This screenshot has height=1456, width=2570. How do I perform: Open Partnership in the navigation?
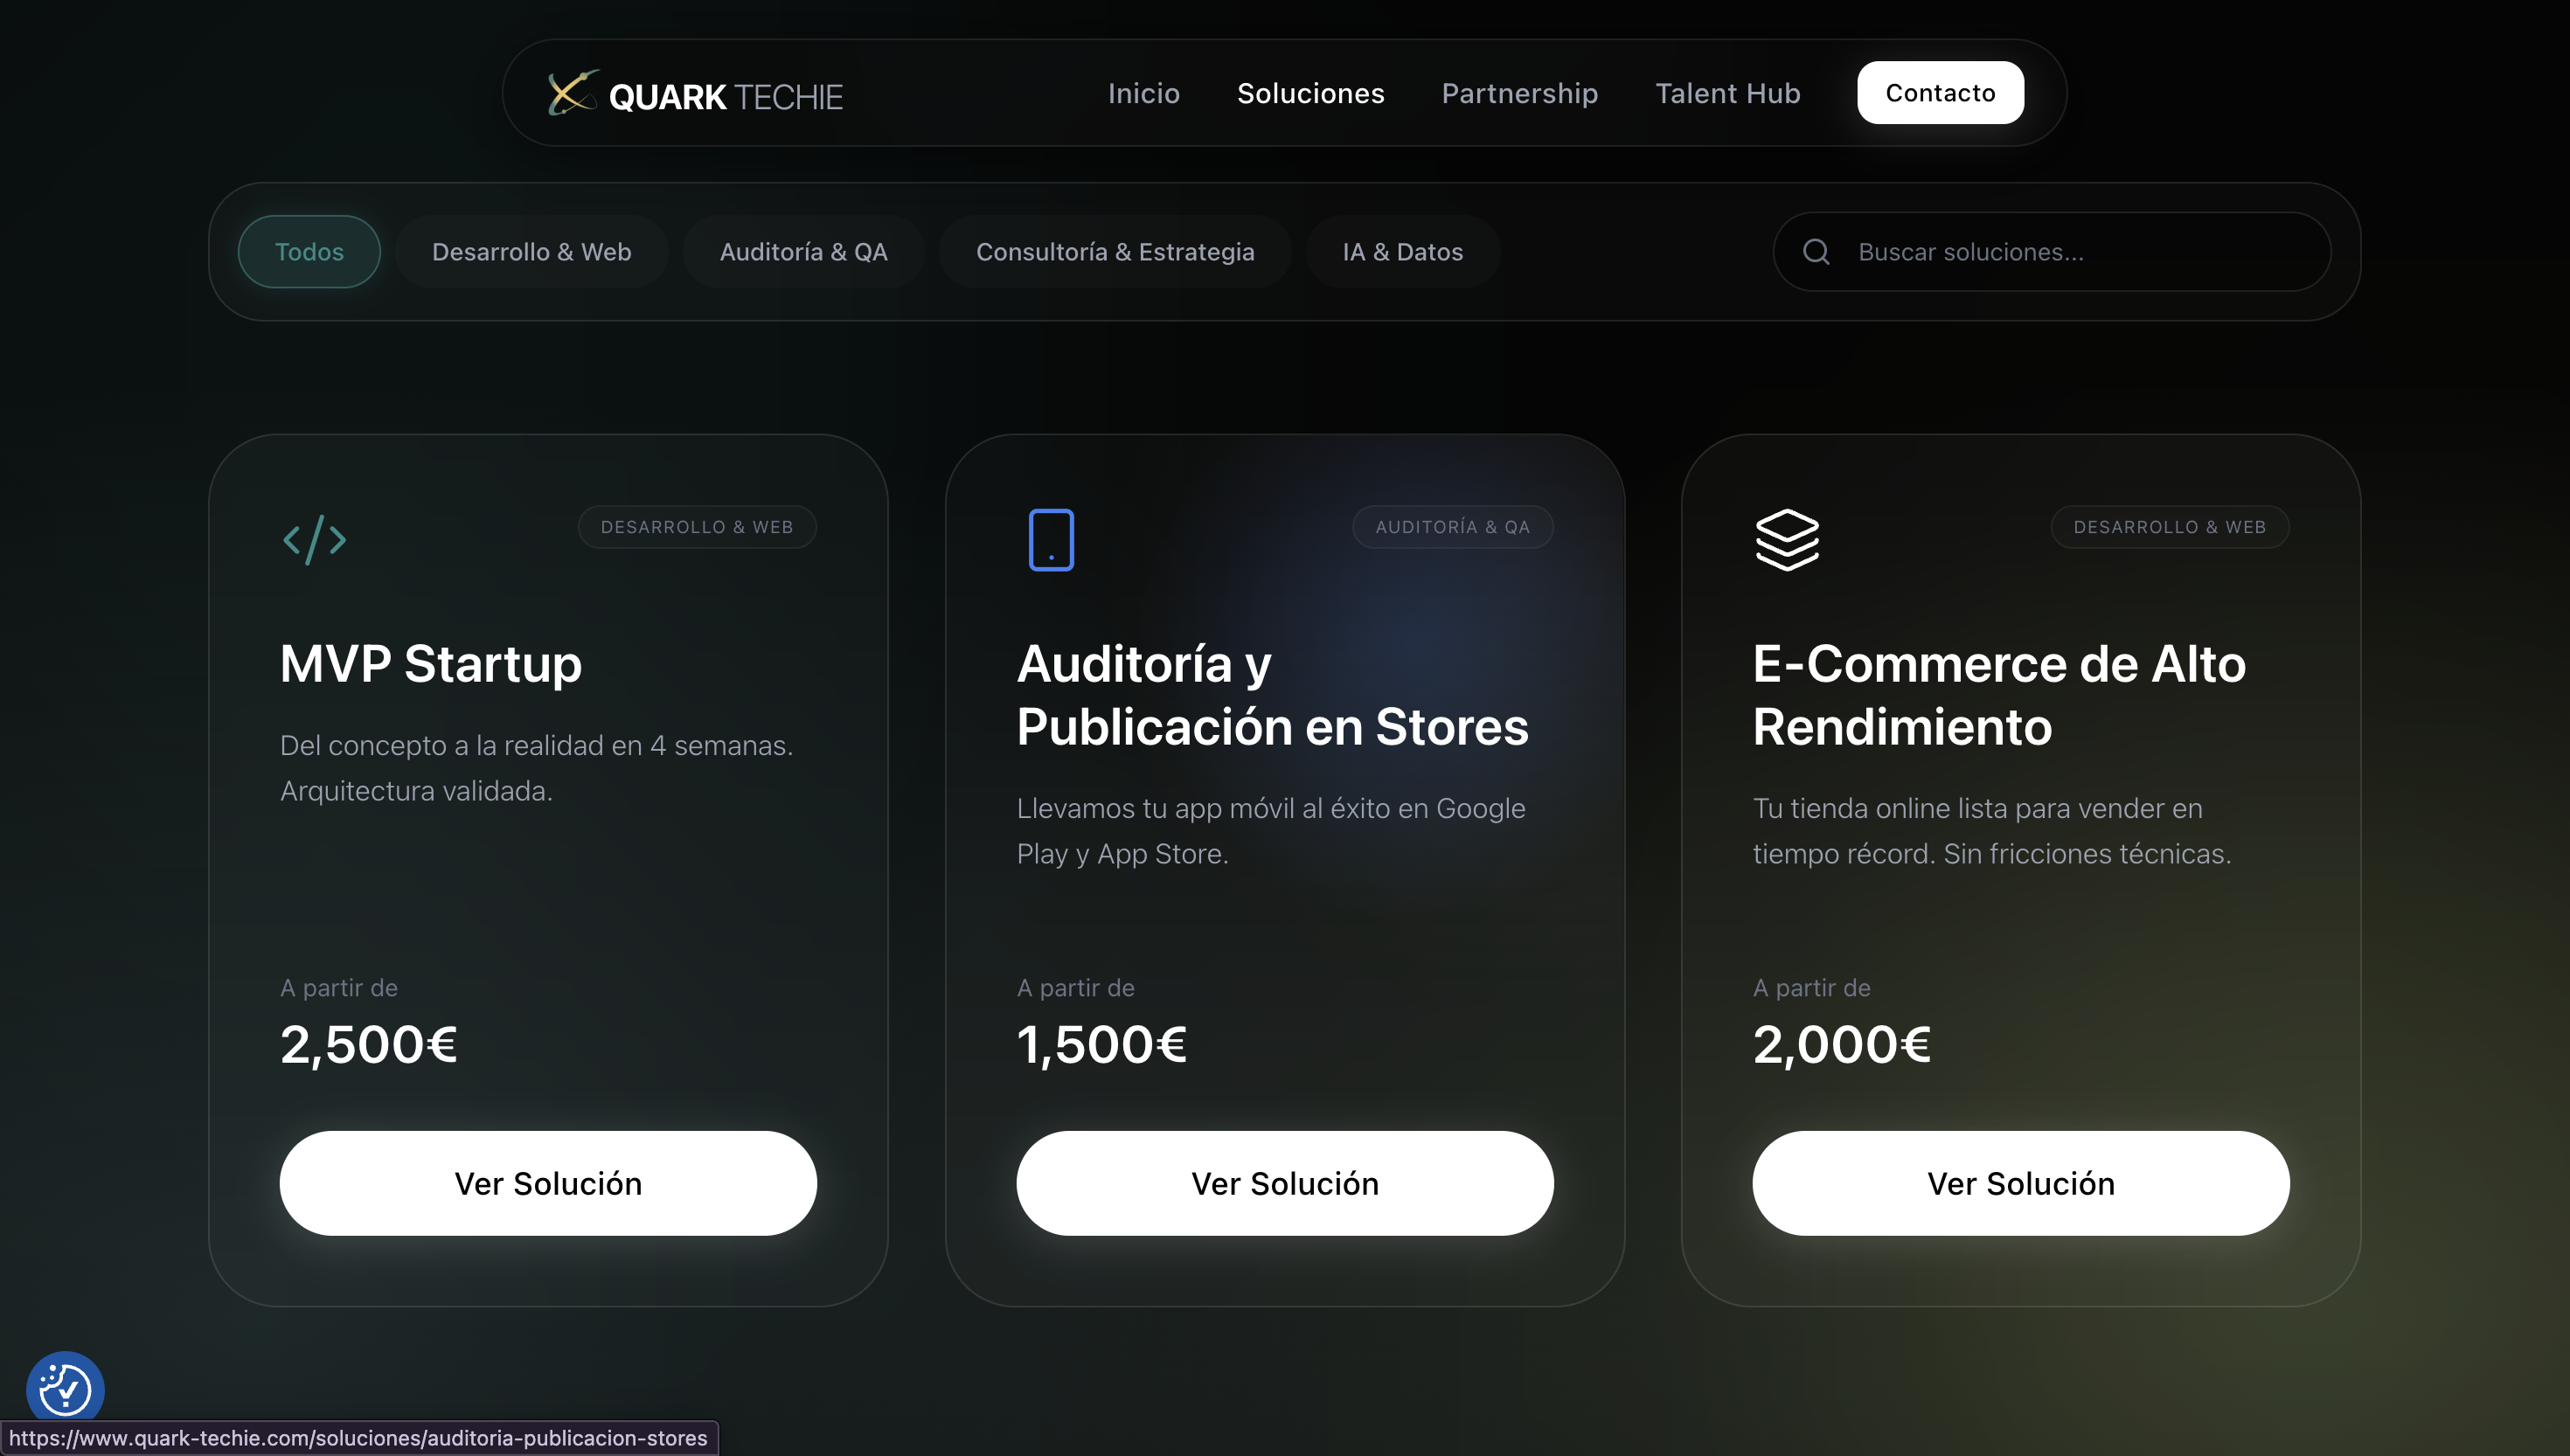point(1519,93)
